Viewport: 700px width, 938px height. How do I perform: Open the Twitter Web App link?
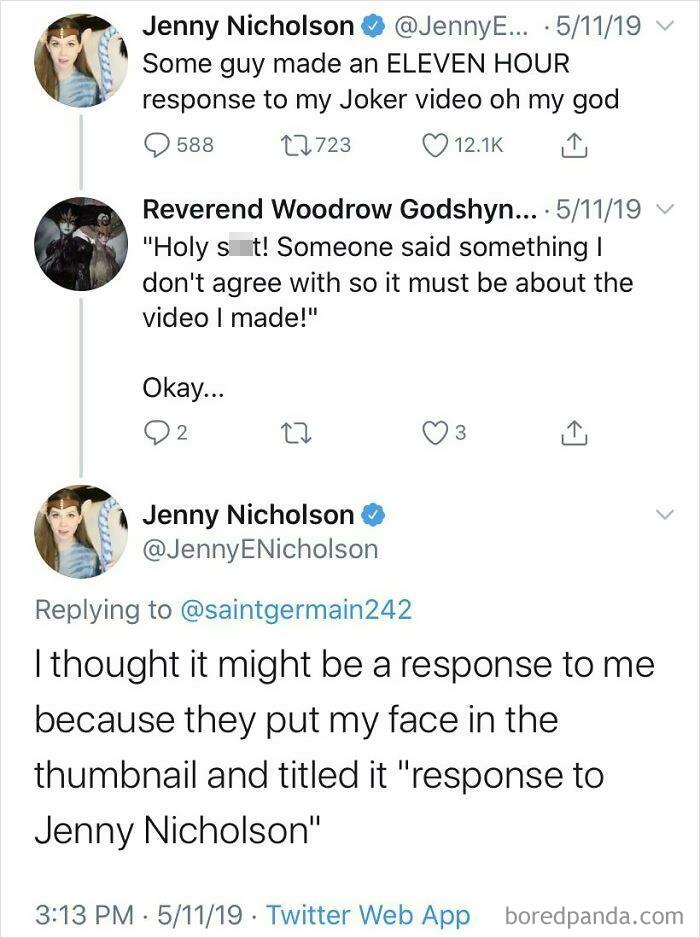click(369, 914)
